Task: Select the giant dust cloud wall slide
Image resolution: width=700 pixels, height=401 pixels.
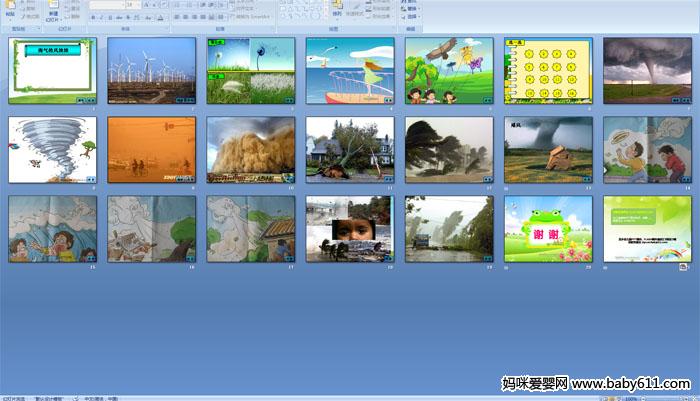Action: [x=251, y=150]
